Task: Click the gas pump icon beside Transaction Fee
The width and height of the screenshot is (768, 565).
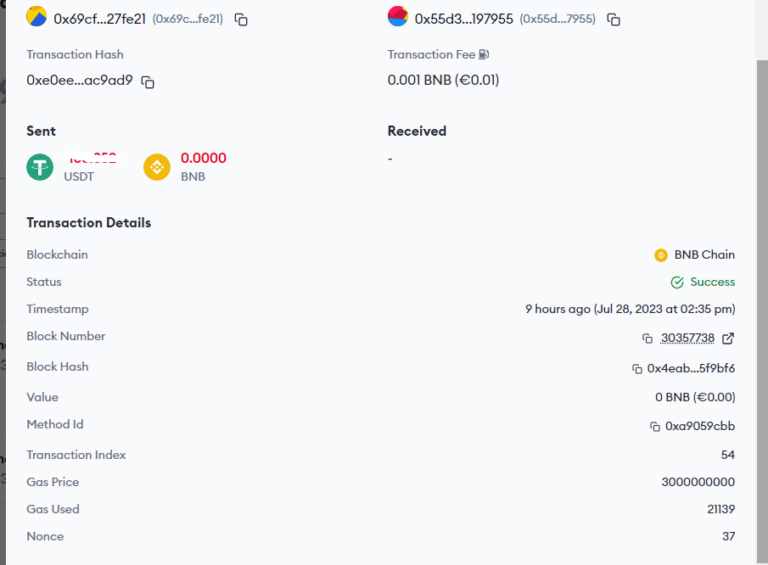Action: click(484, 55)
